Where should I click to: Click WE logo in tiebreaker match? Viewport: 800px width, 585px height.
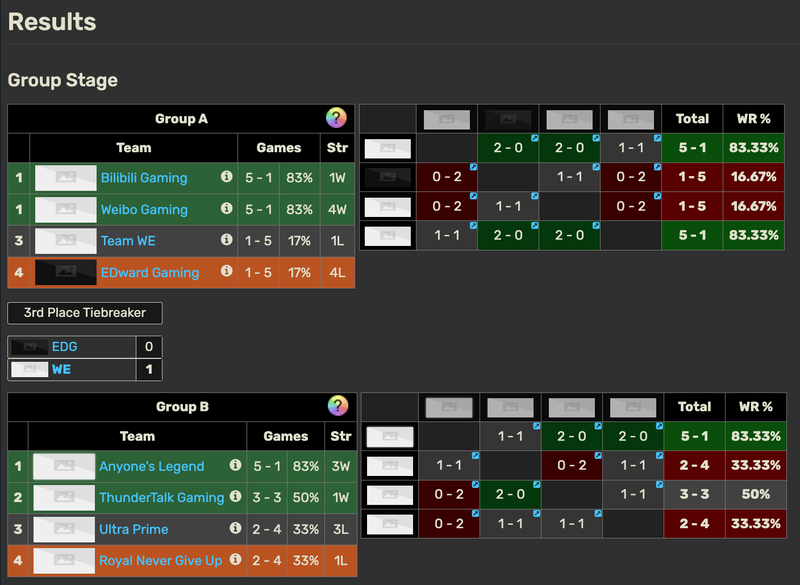[x=30, y=369]
